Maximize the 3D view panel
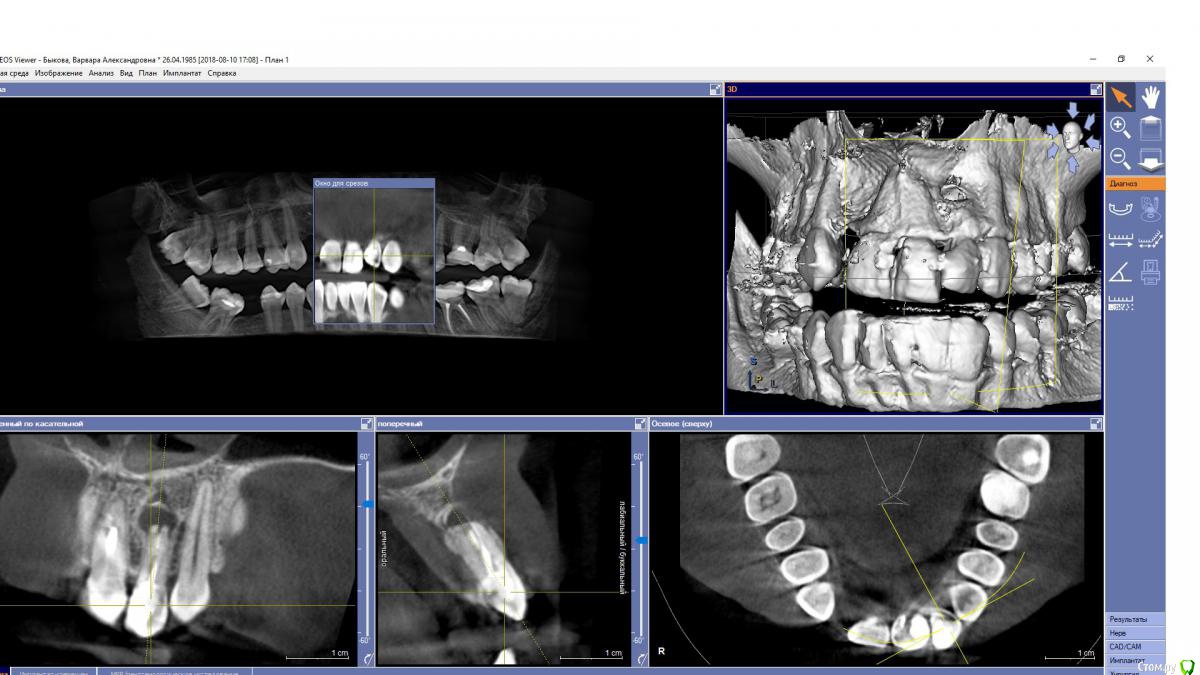The image size is (1200, 675). coord(1096,89)
